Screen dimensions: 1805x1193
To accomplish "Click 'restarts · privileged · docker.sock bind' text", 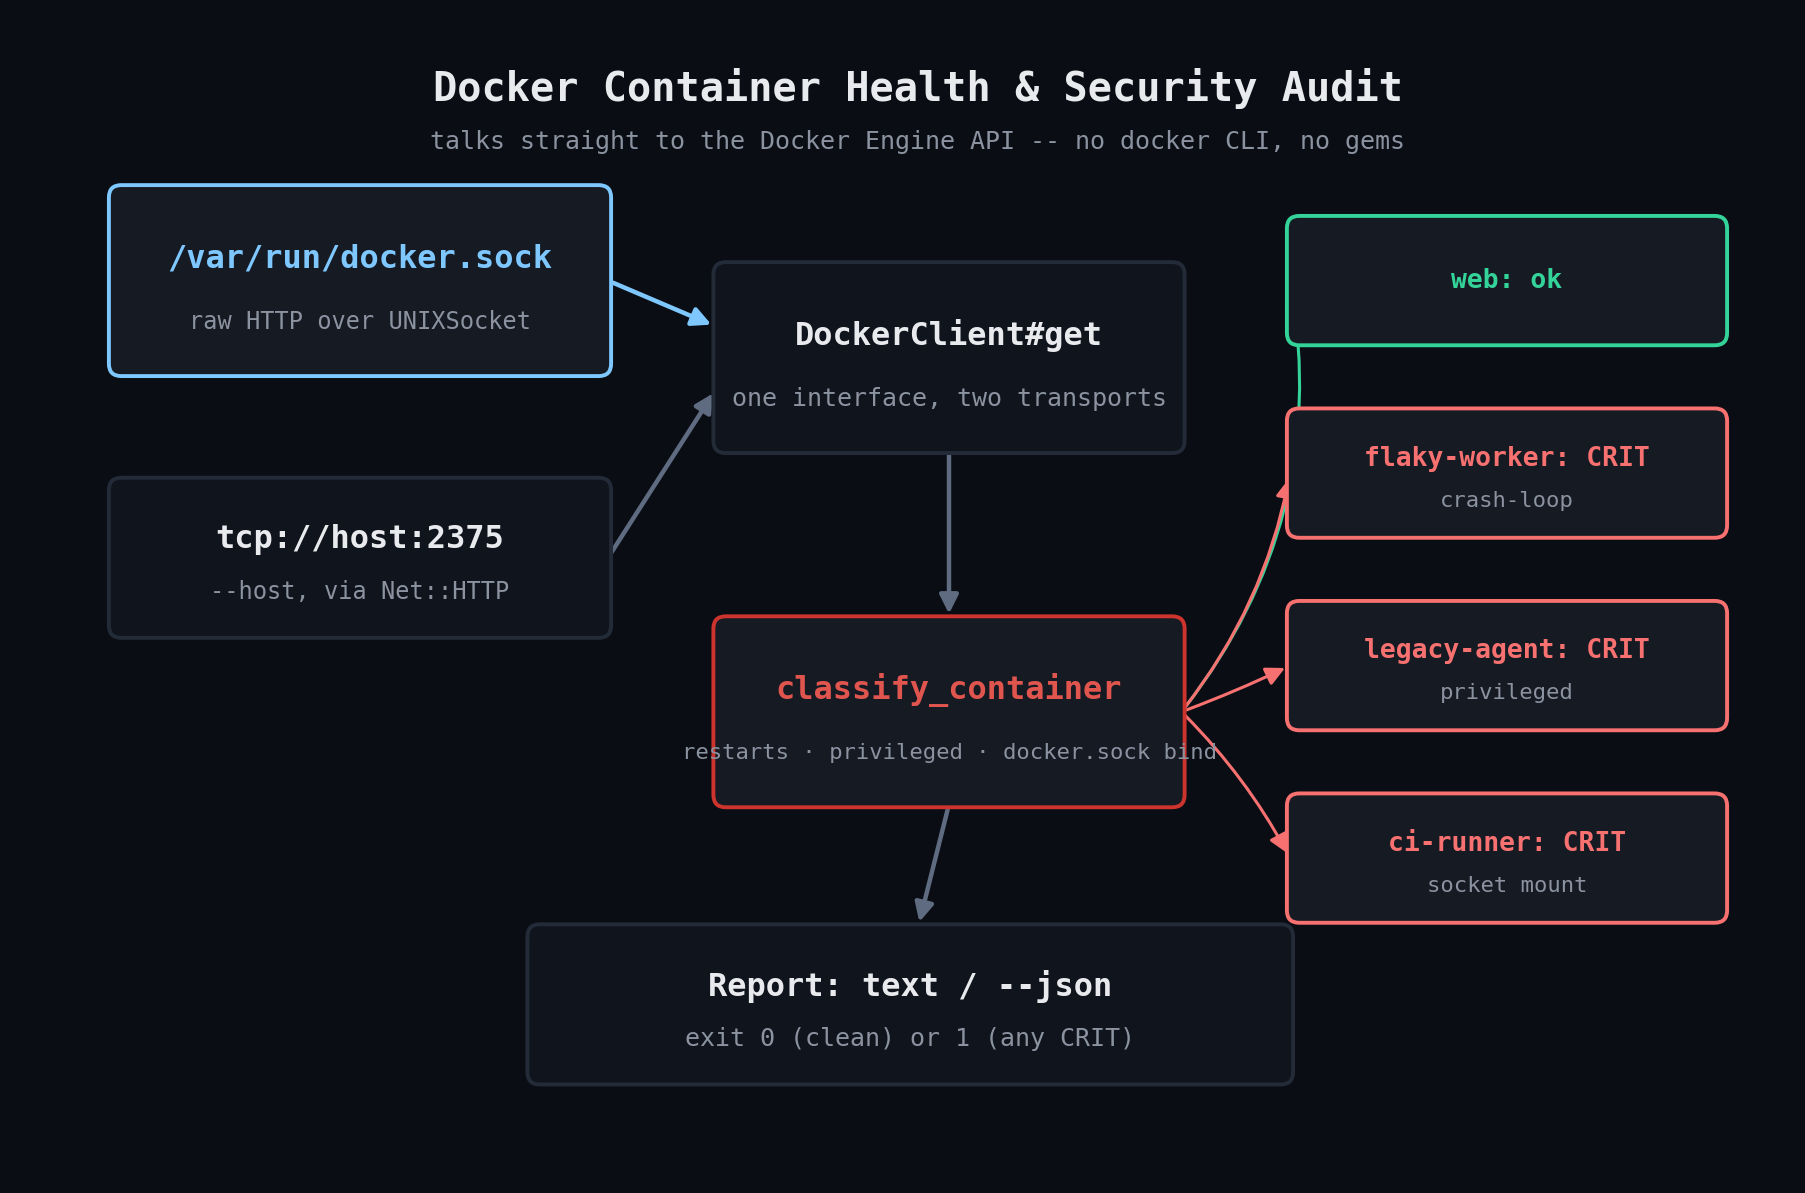I will 949,752.
